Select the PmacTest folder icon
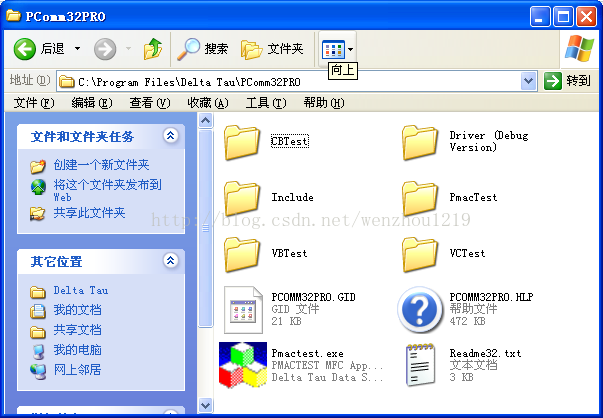 tap(420, 198)
